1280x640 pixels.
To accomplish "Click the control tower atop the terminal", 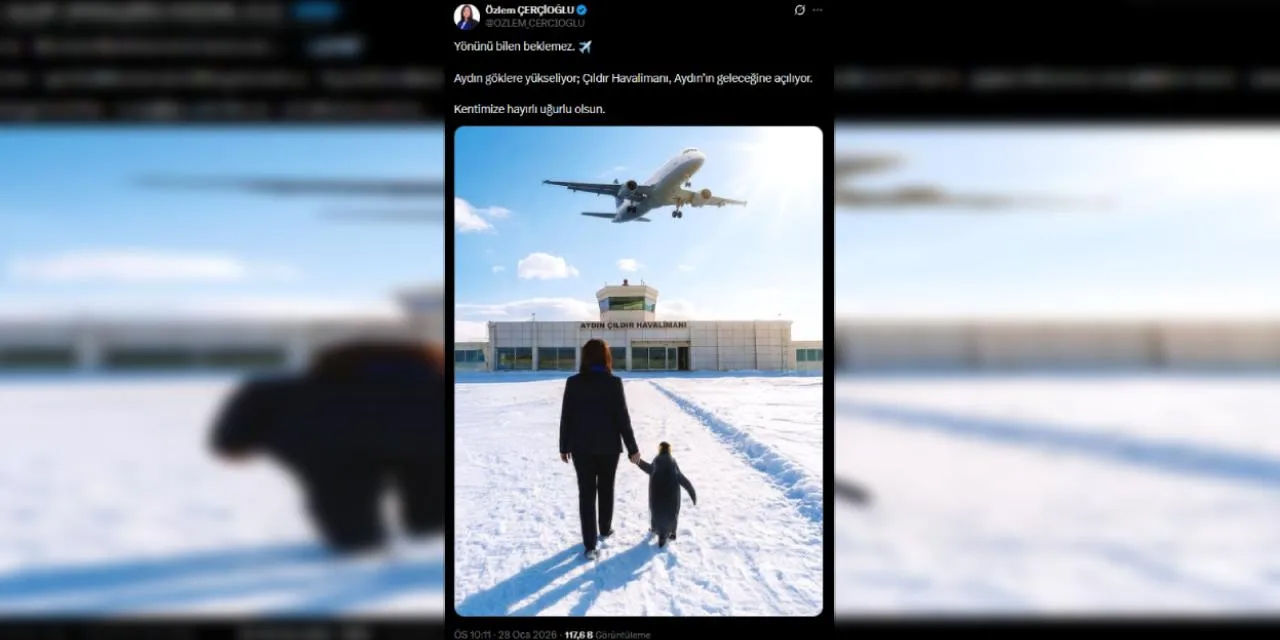I will (627, 300).
